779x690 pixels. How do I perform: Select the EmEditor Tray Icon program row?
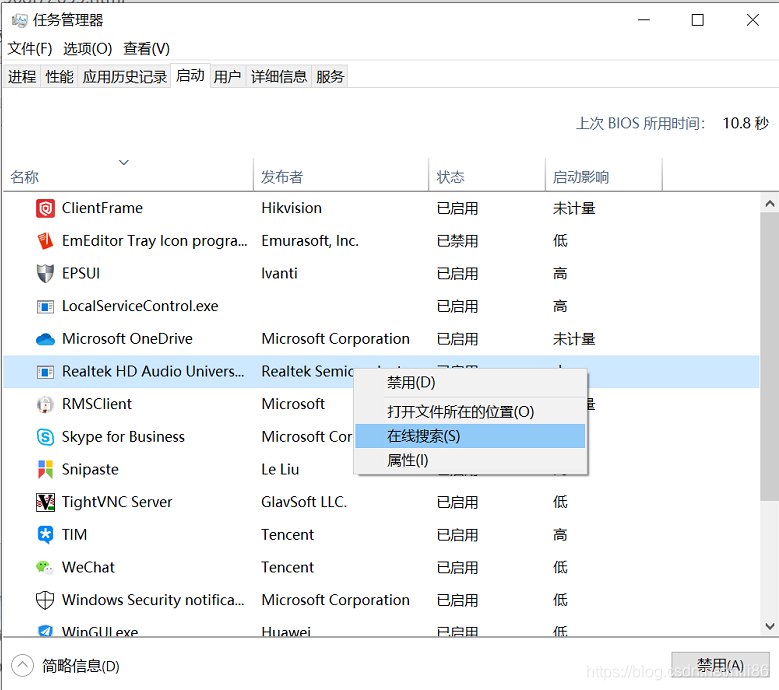click(x=381, y=241)
